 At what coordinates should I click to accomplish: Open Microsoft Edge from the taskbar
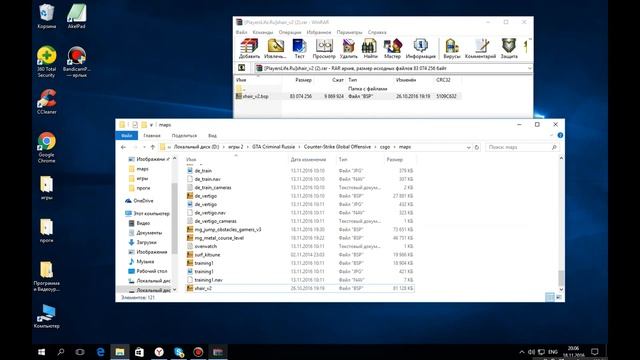[100, 352]
